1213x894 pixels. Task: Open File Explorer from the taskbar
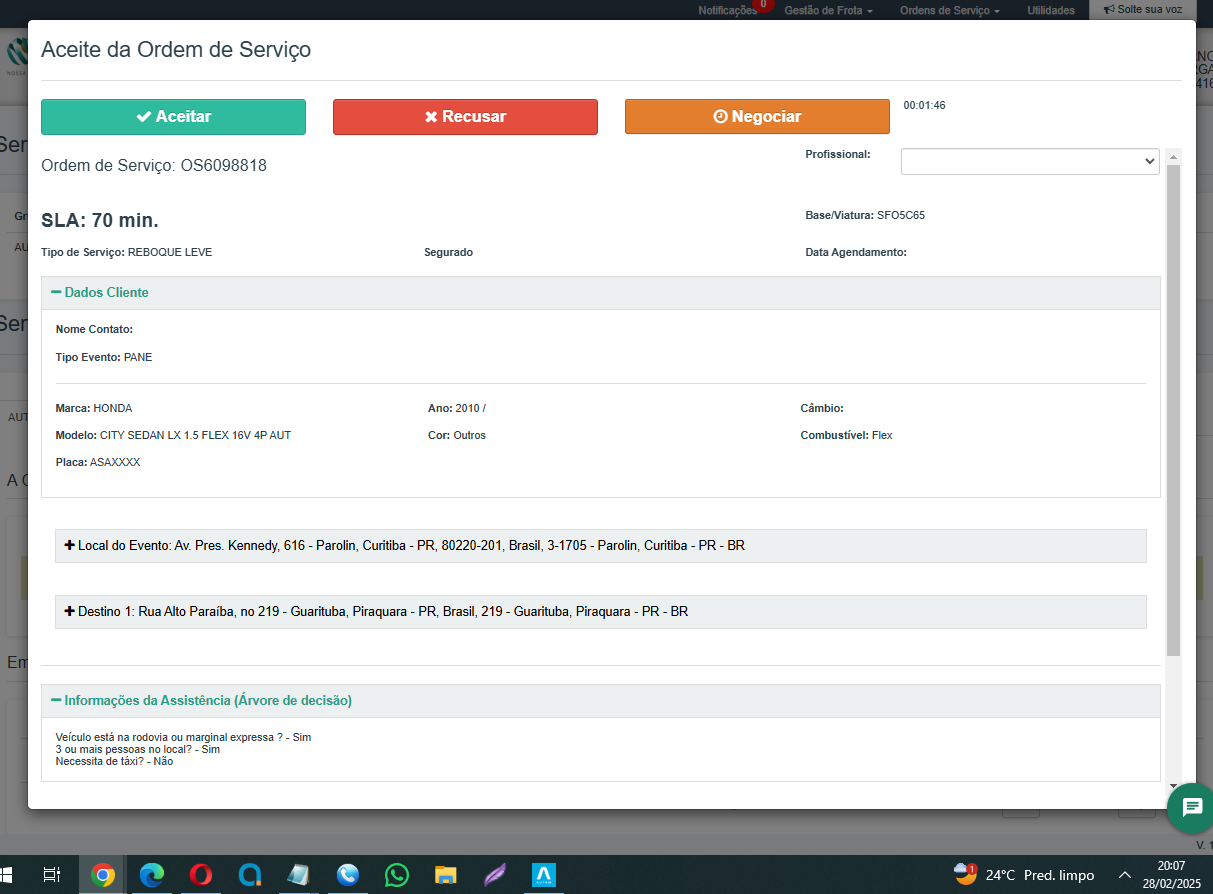tap(446, 875)
